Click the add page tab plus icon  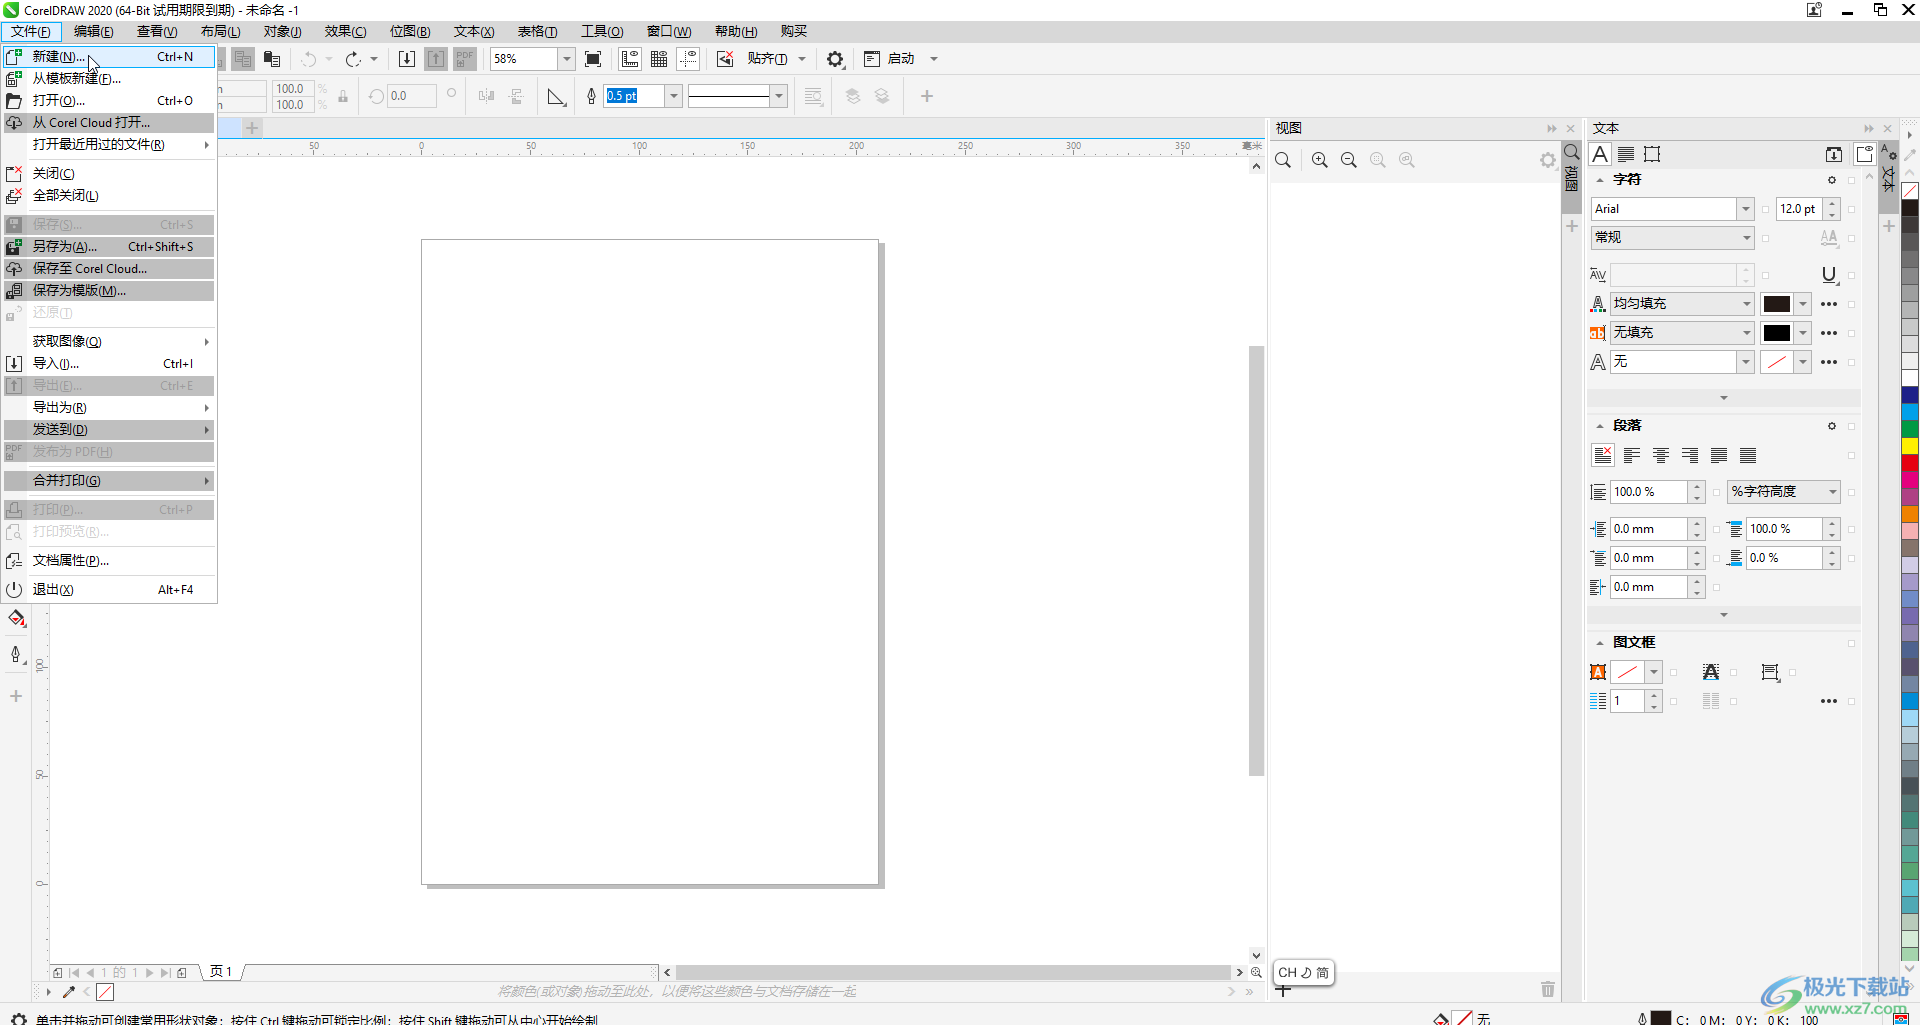253,128
